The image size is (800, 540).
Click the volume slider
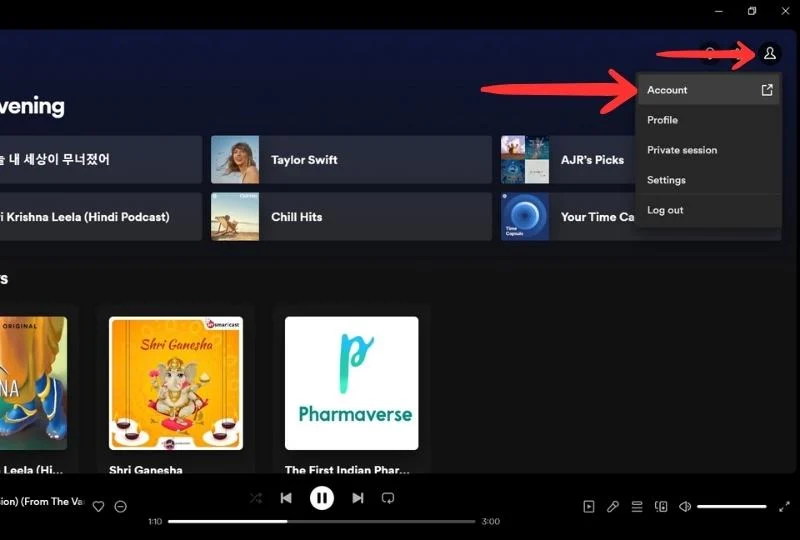[731, 507]
